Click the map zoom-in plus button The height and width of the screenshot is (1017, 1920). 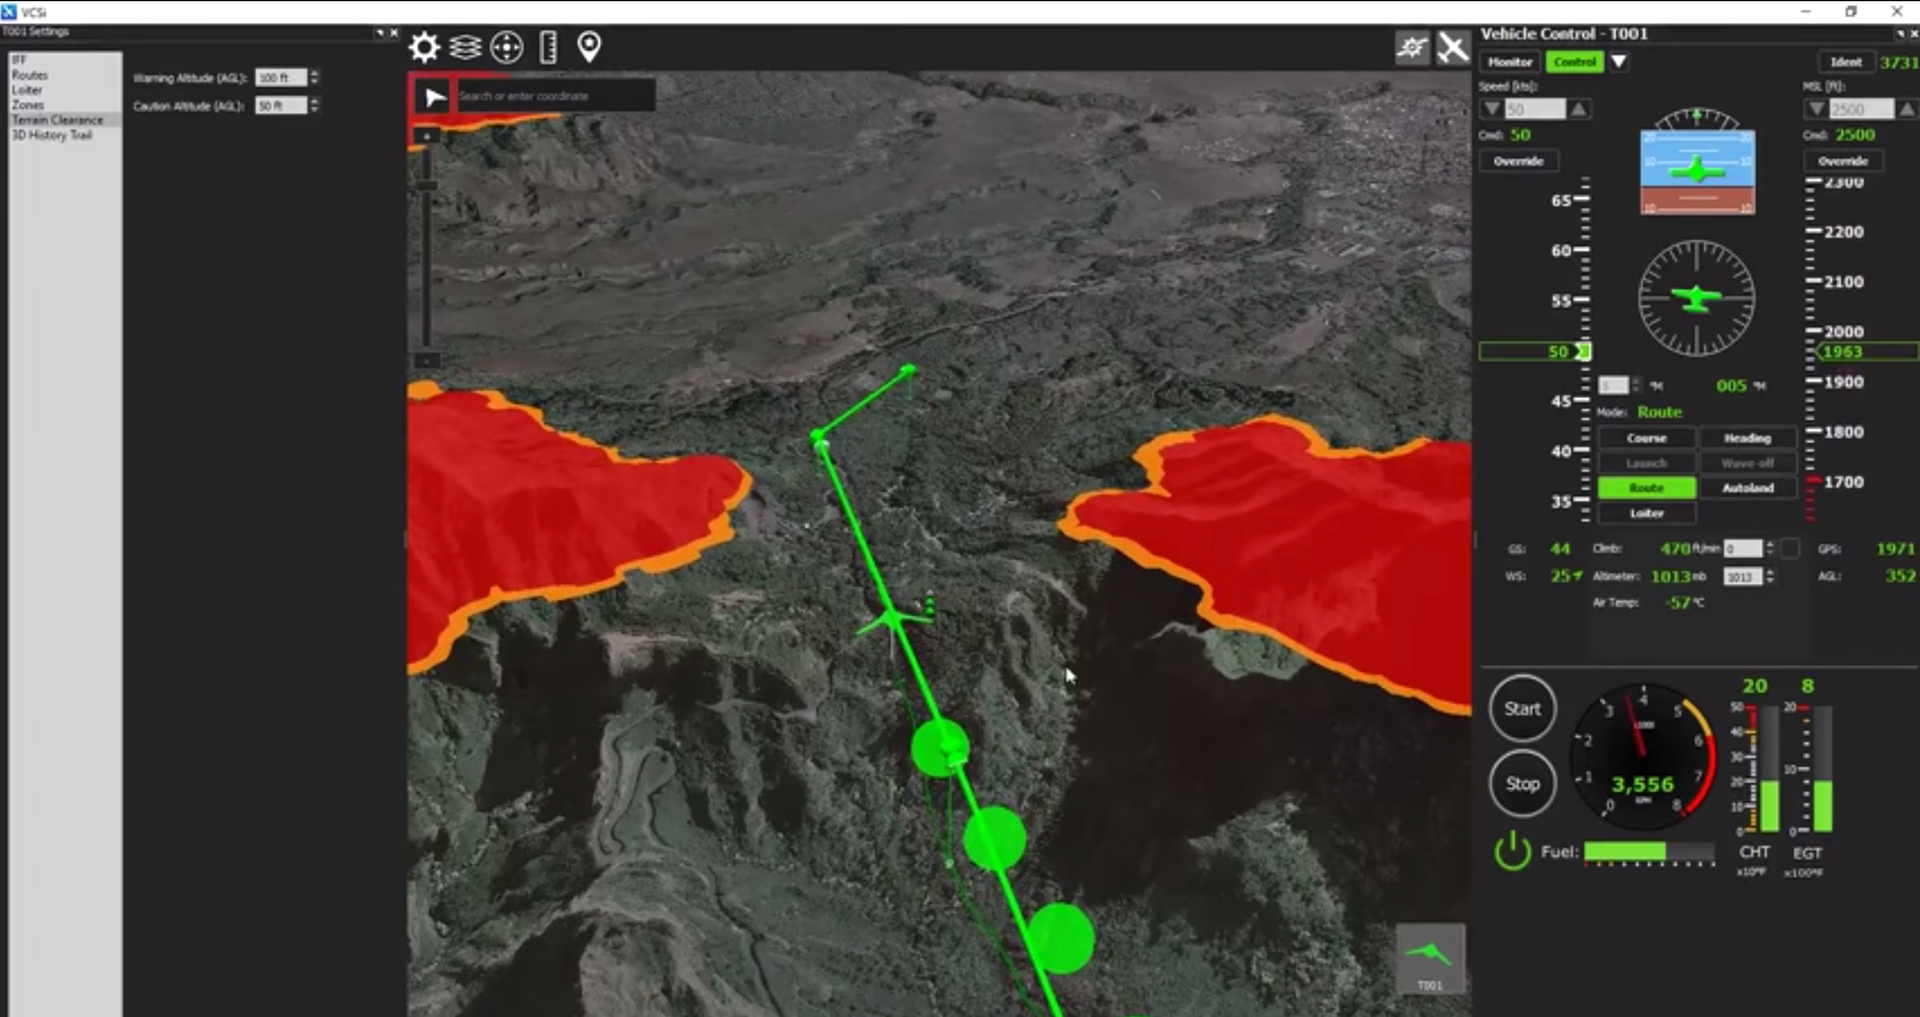(x=427, y=136)
